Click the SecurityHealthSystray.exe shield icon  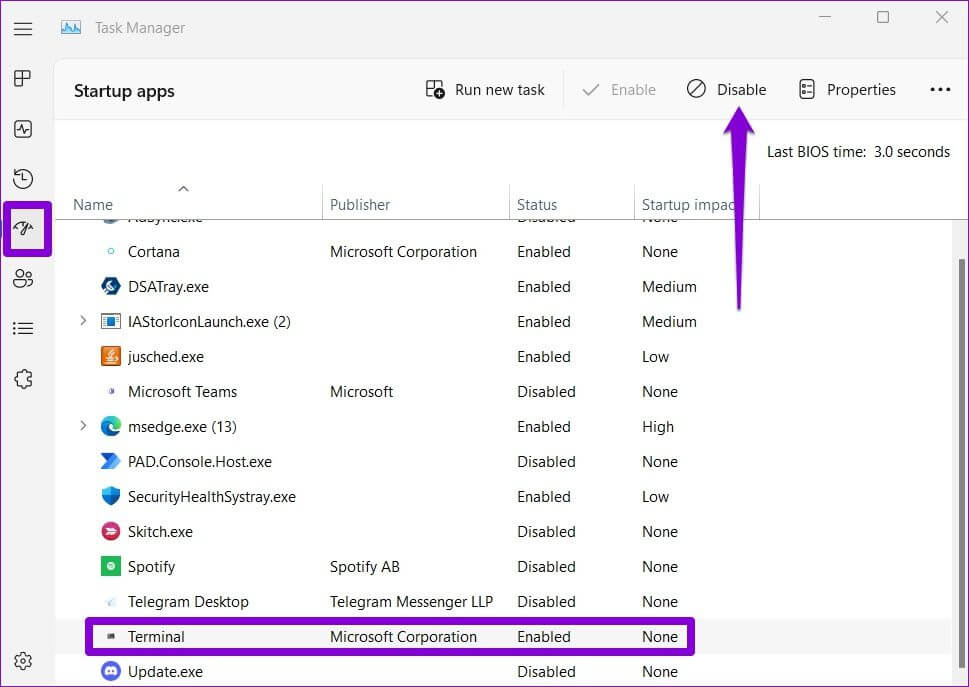[111, 496]
